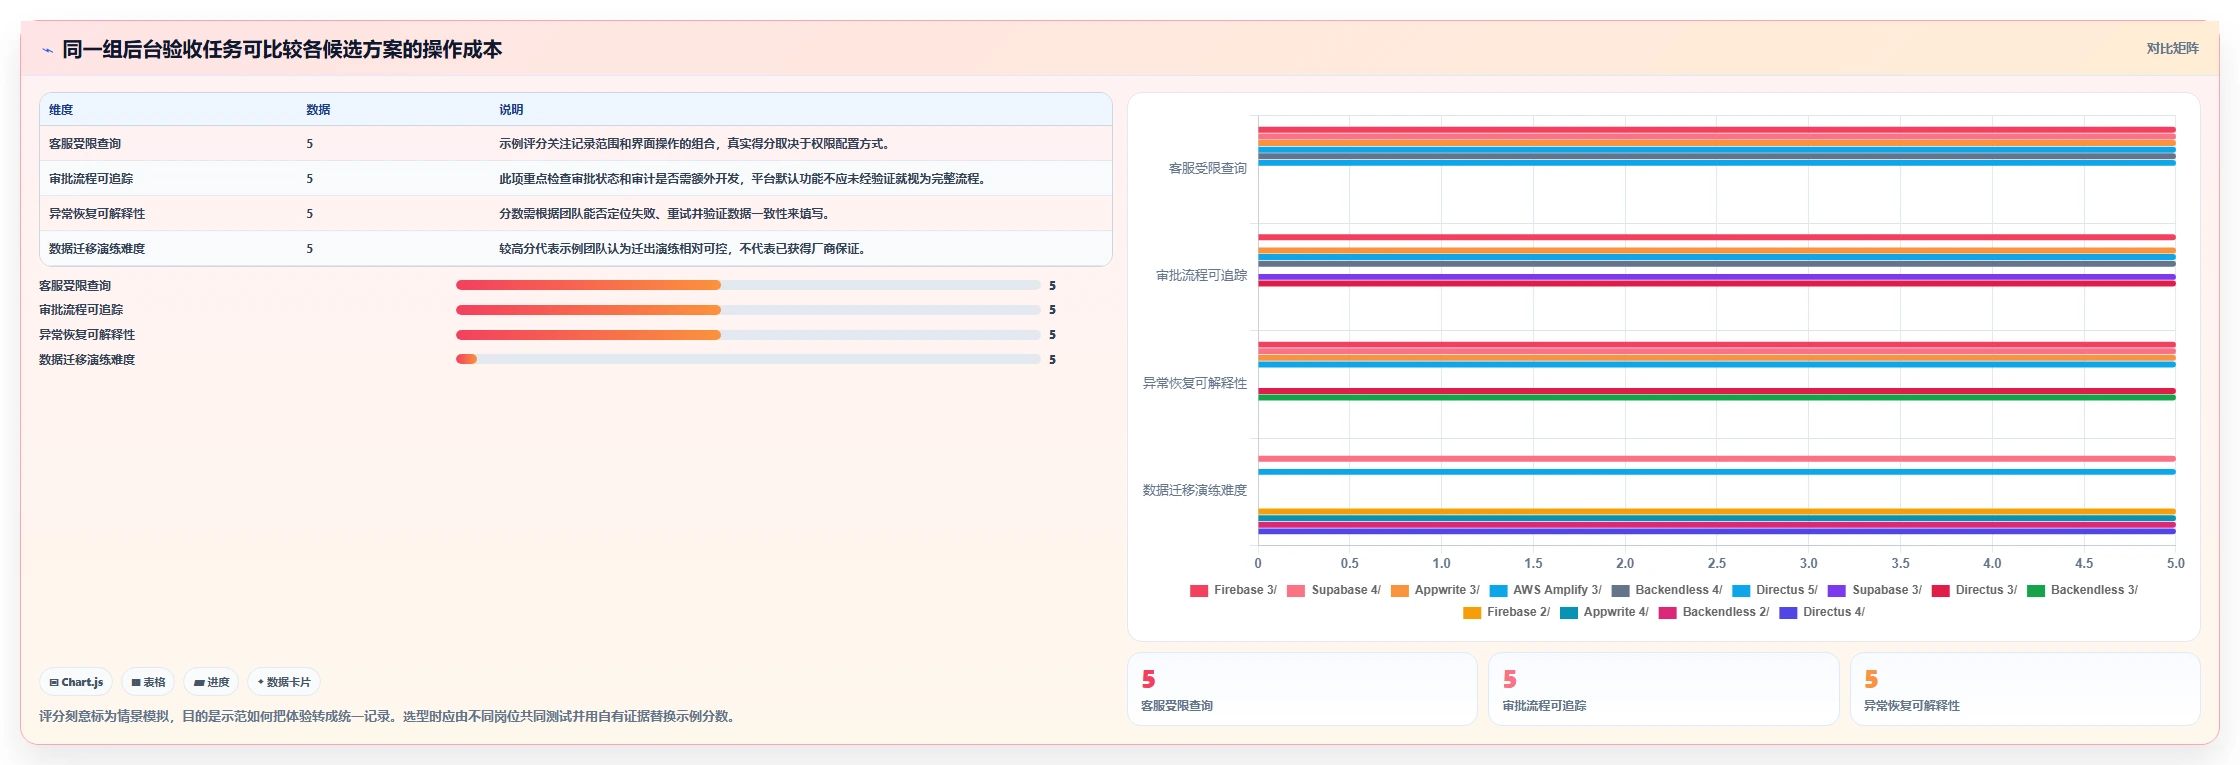Select the 表格 chip

click(148, 682)
